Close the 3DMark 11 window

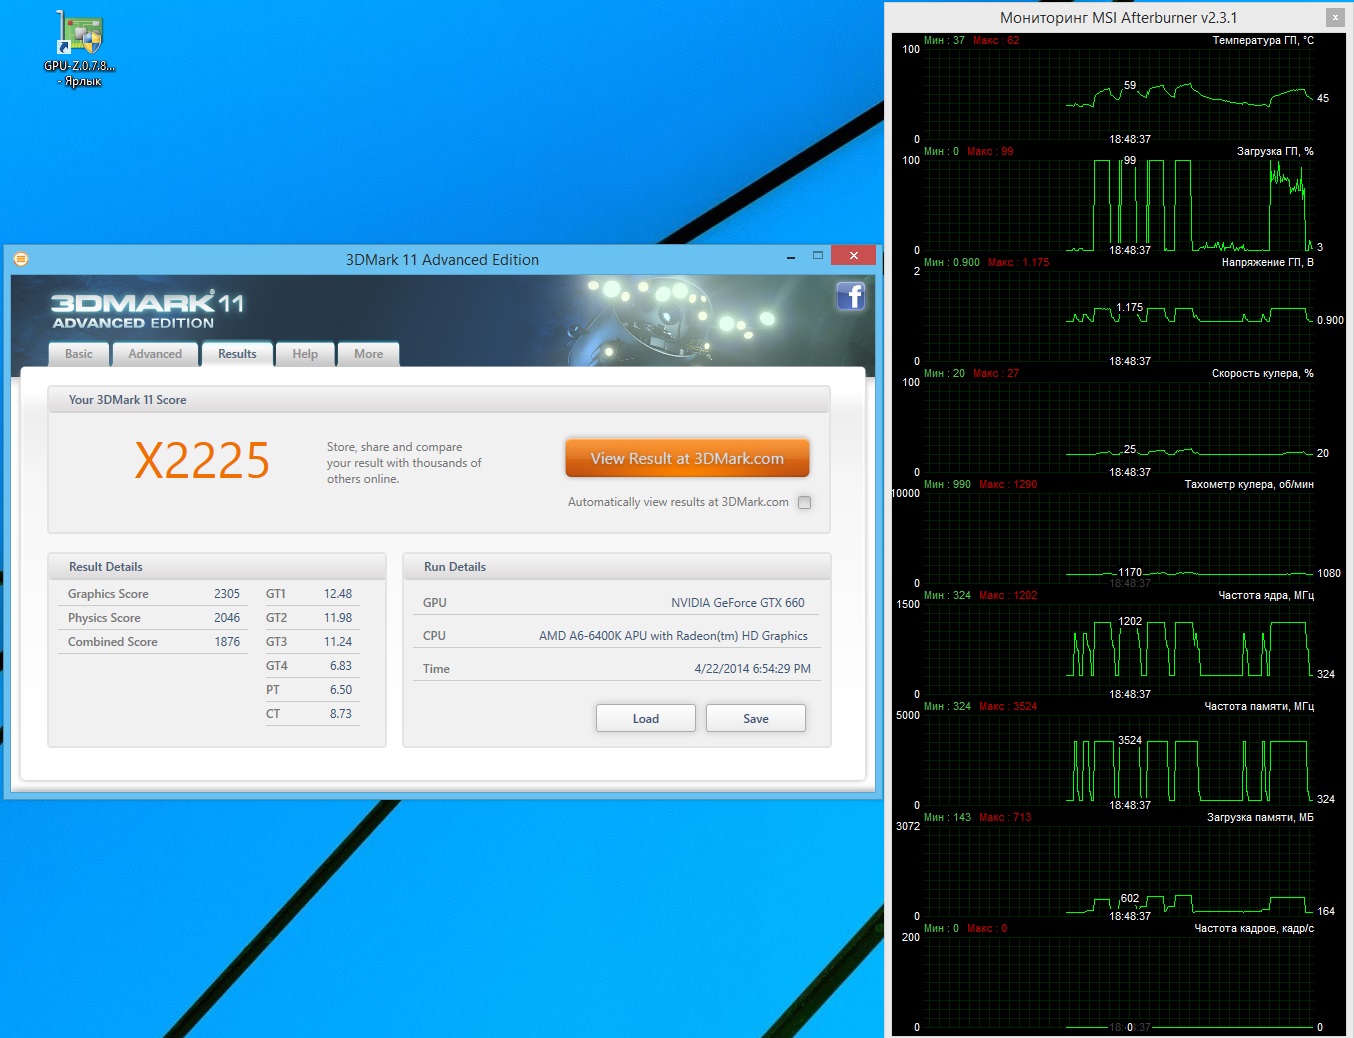point(853,256)
